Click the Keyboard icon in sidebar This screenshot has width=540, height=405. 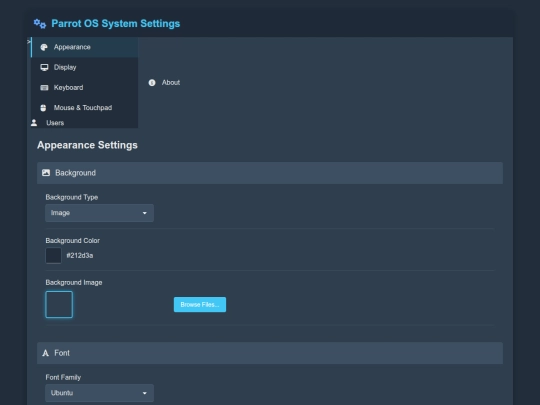pos(44,87)
